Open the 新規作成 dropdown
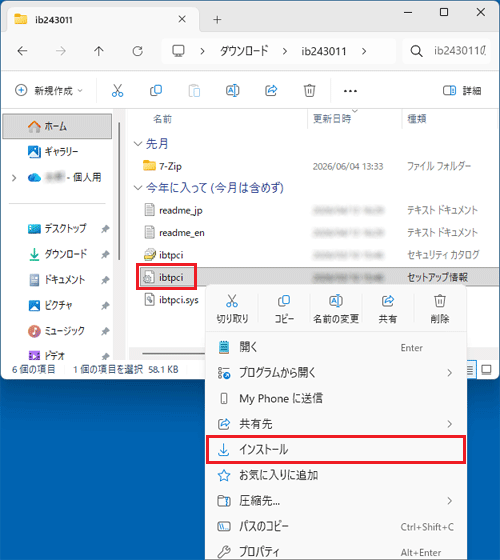500x560 pixels. point(49,91)
